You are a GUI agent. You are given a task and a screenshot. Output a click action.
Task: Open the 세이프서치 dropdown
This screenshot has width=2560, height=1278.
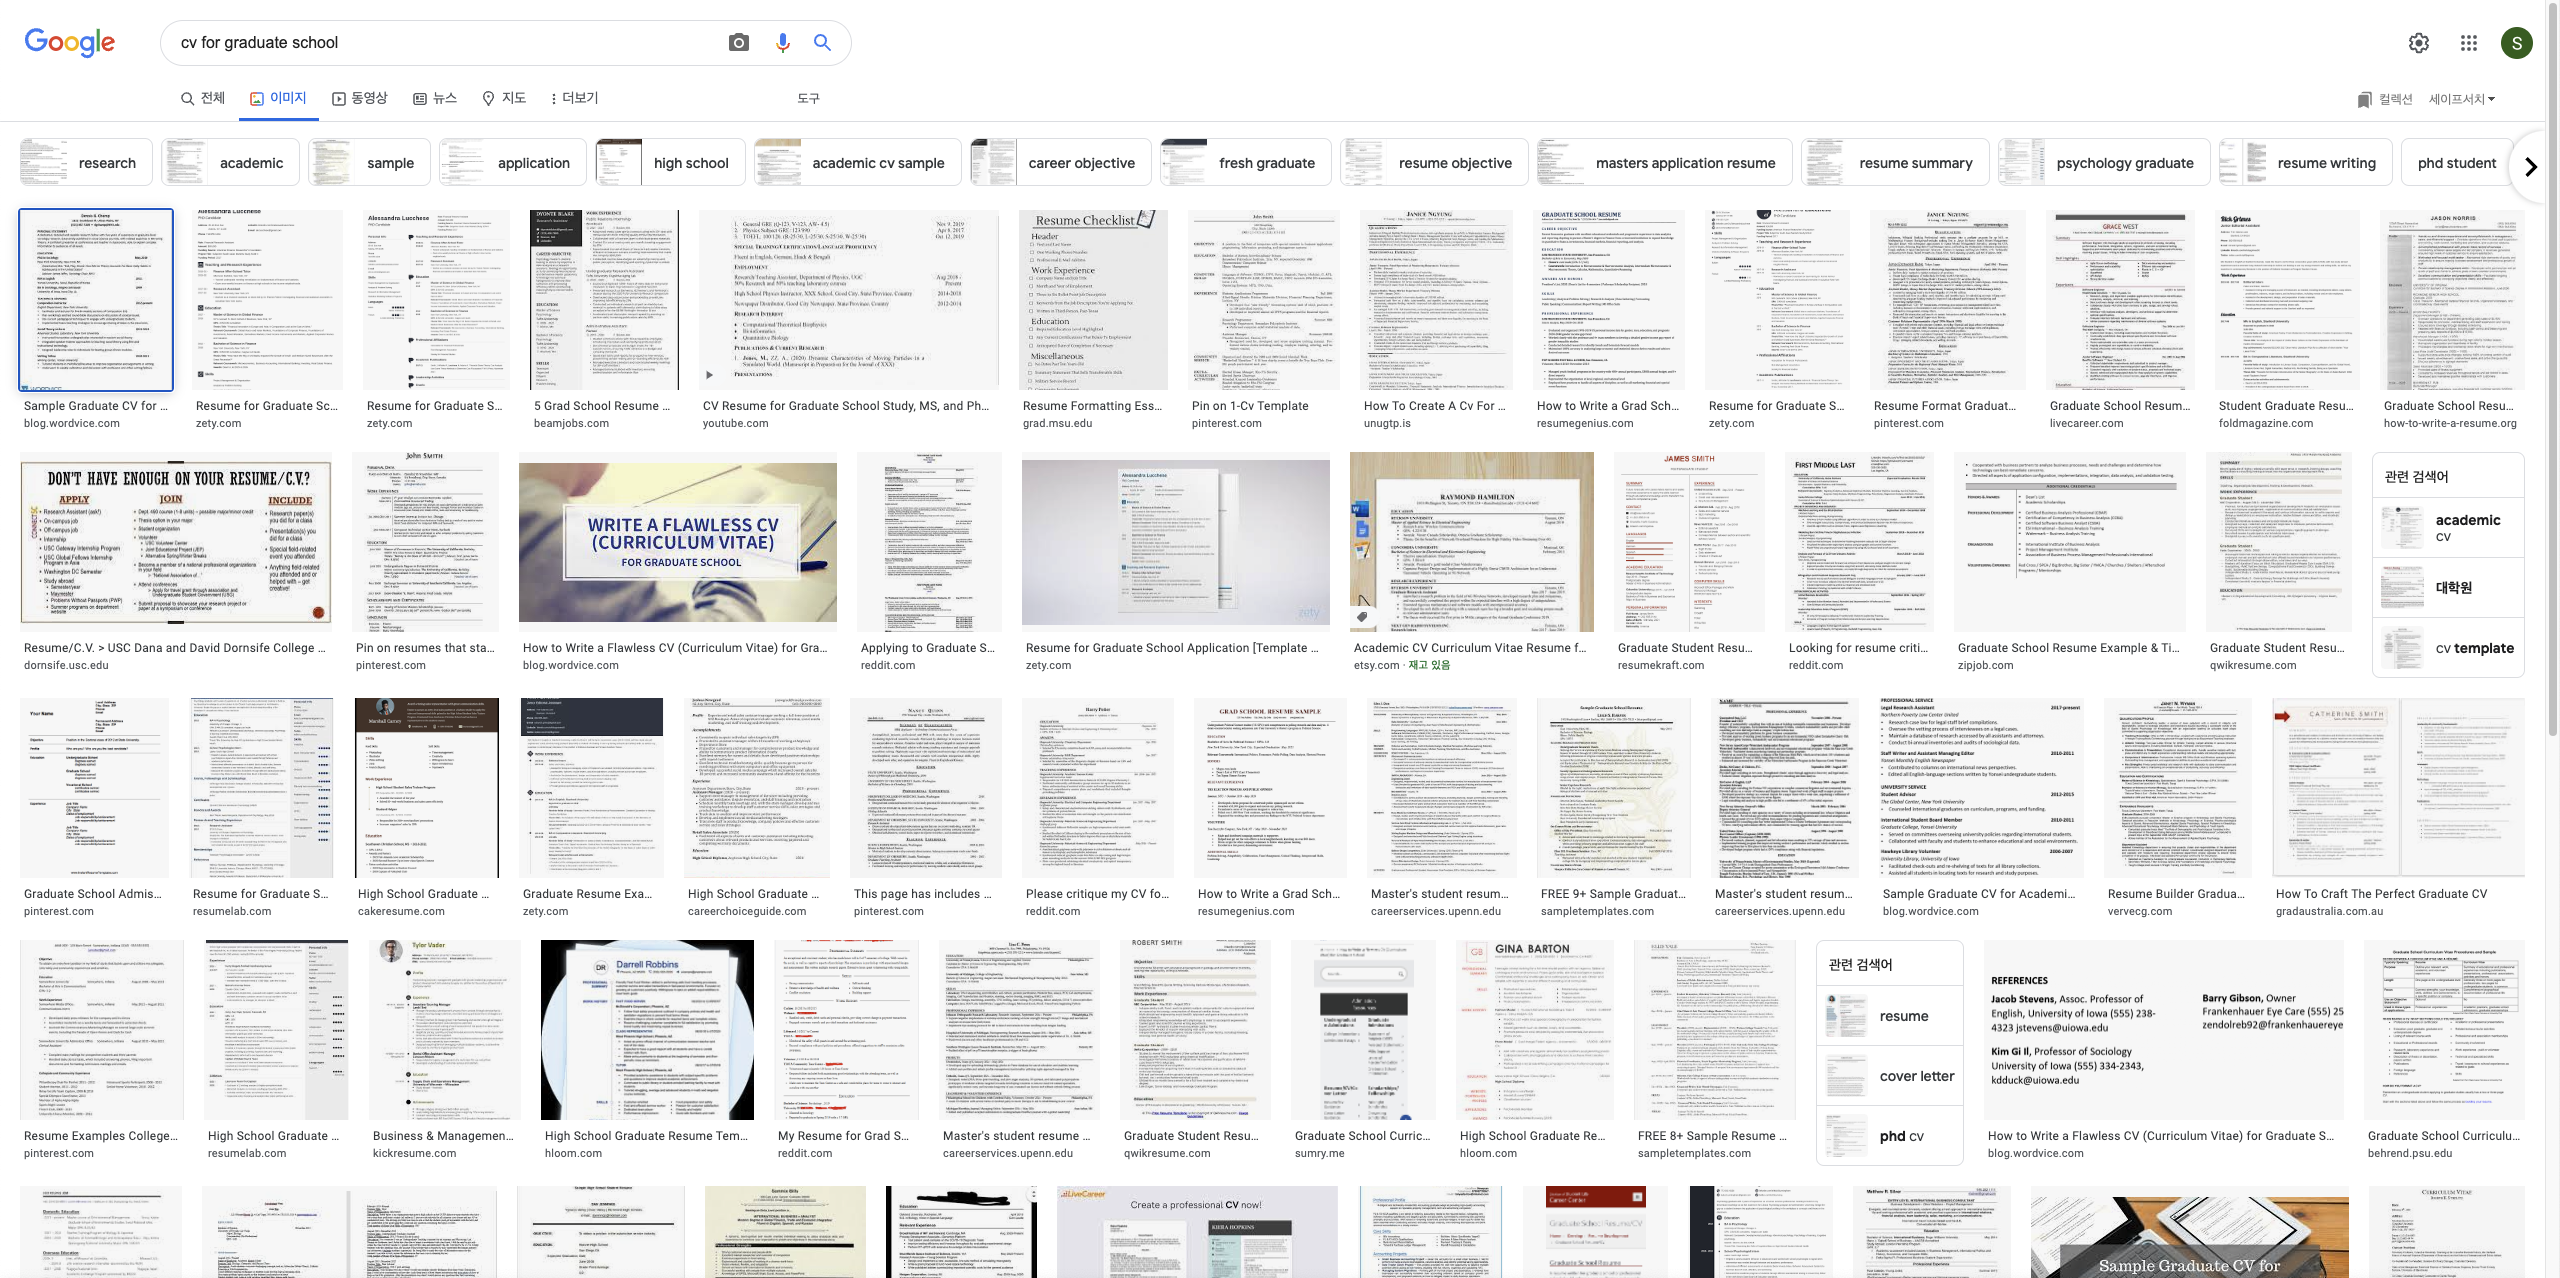click(2461, 99)
